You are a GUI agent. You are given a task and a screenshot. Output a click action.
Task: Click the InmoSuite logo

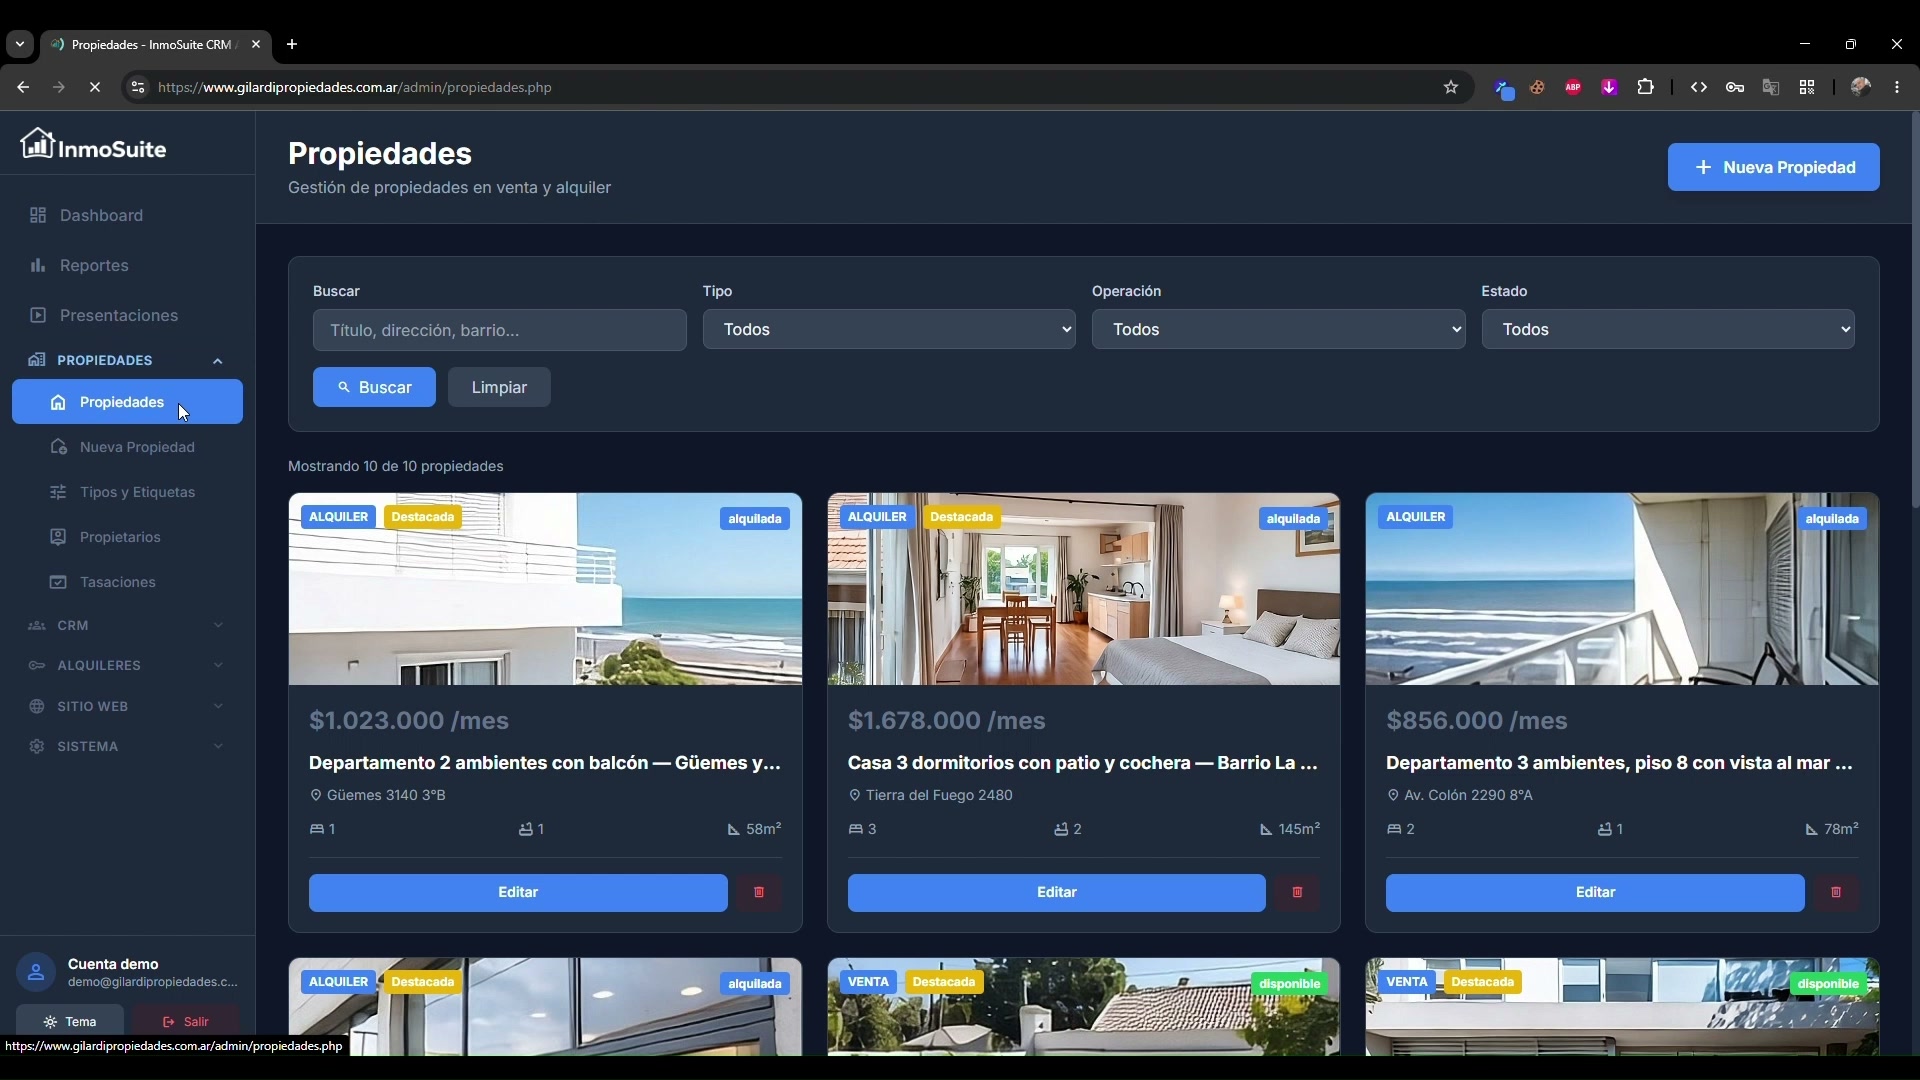coord(94,145)
